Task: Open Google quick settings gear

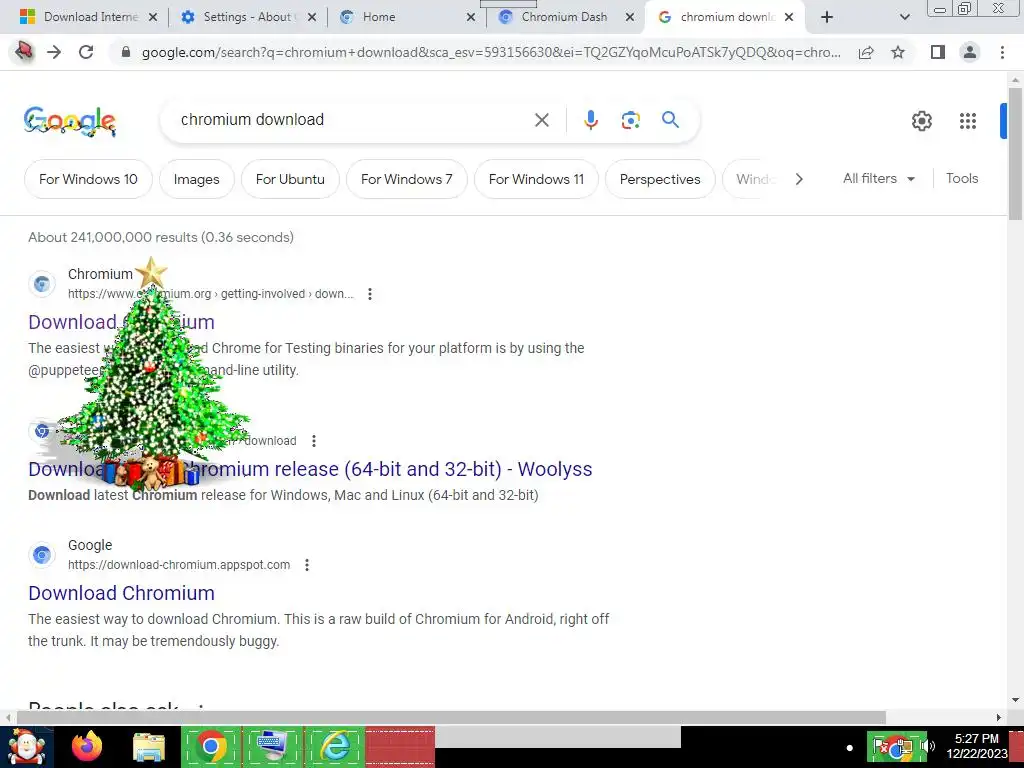Action: pos(921,121)
